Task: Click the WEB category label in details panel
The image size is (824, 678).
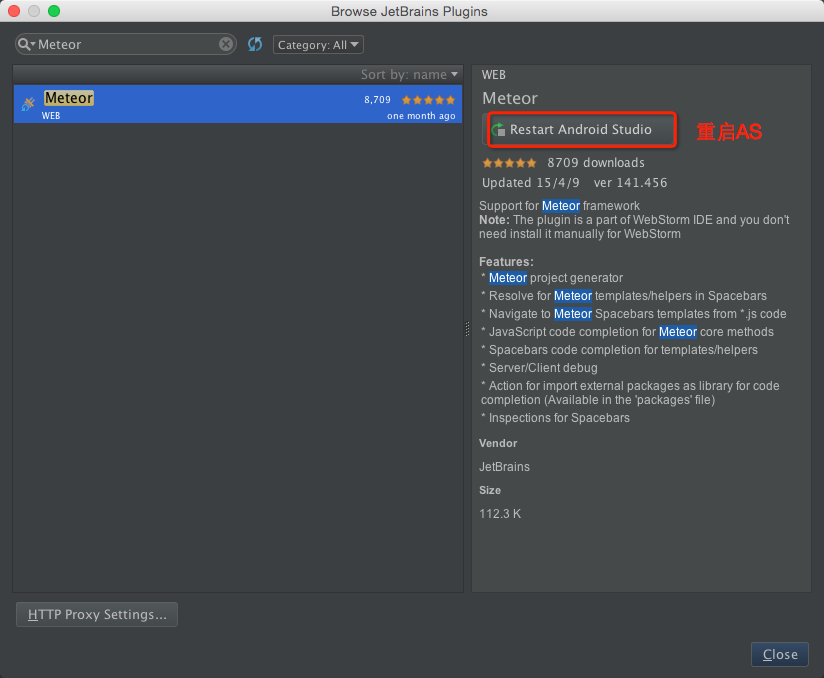Action: 493,75
